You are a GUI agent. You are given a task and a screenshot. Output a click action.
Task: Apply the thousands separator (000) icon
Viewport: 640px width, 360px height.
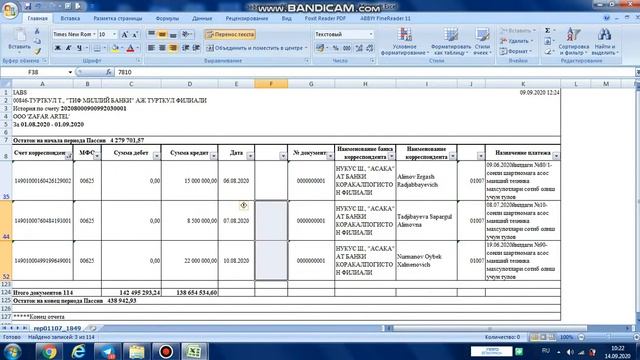347,48
